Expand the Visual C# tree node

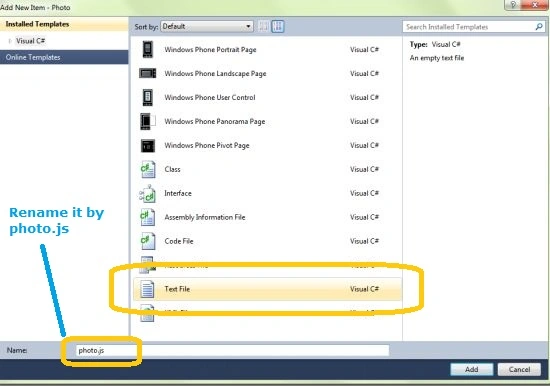10,41
